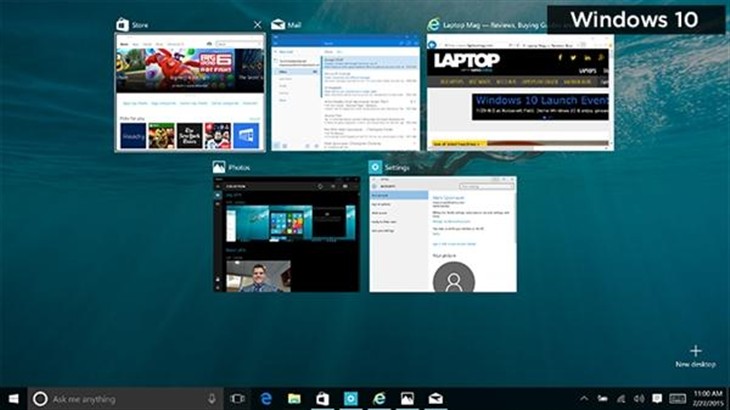The image size is (730, 410).
Task: Open File Explorer from the taskbar
Action: [294, 399]
